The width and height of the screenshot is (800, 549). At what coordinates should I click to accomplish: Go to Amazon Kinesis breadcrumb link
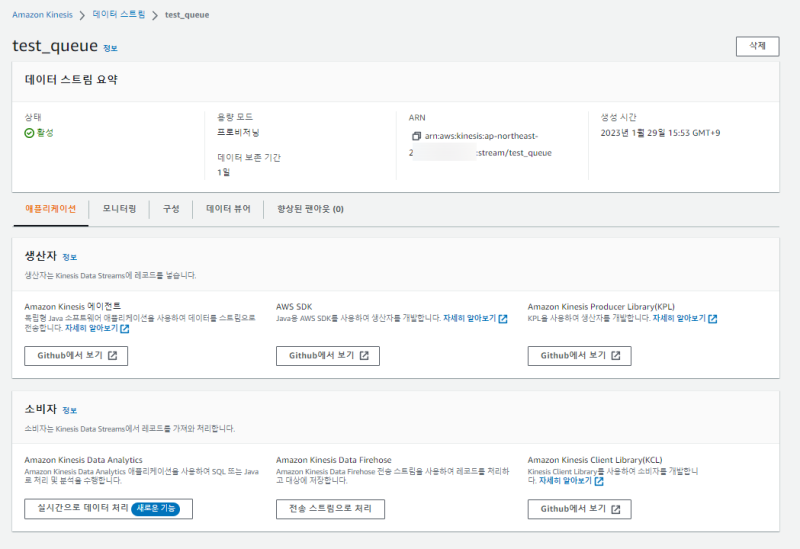pyautogui.click(x=45, y=15)
